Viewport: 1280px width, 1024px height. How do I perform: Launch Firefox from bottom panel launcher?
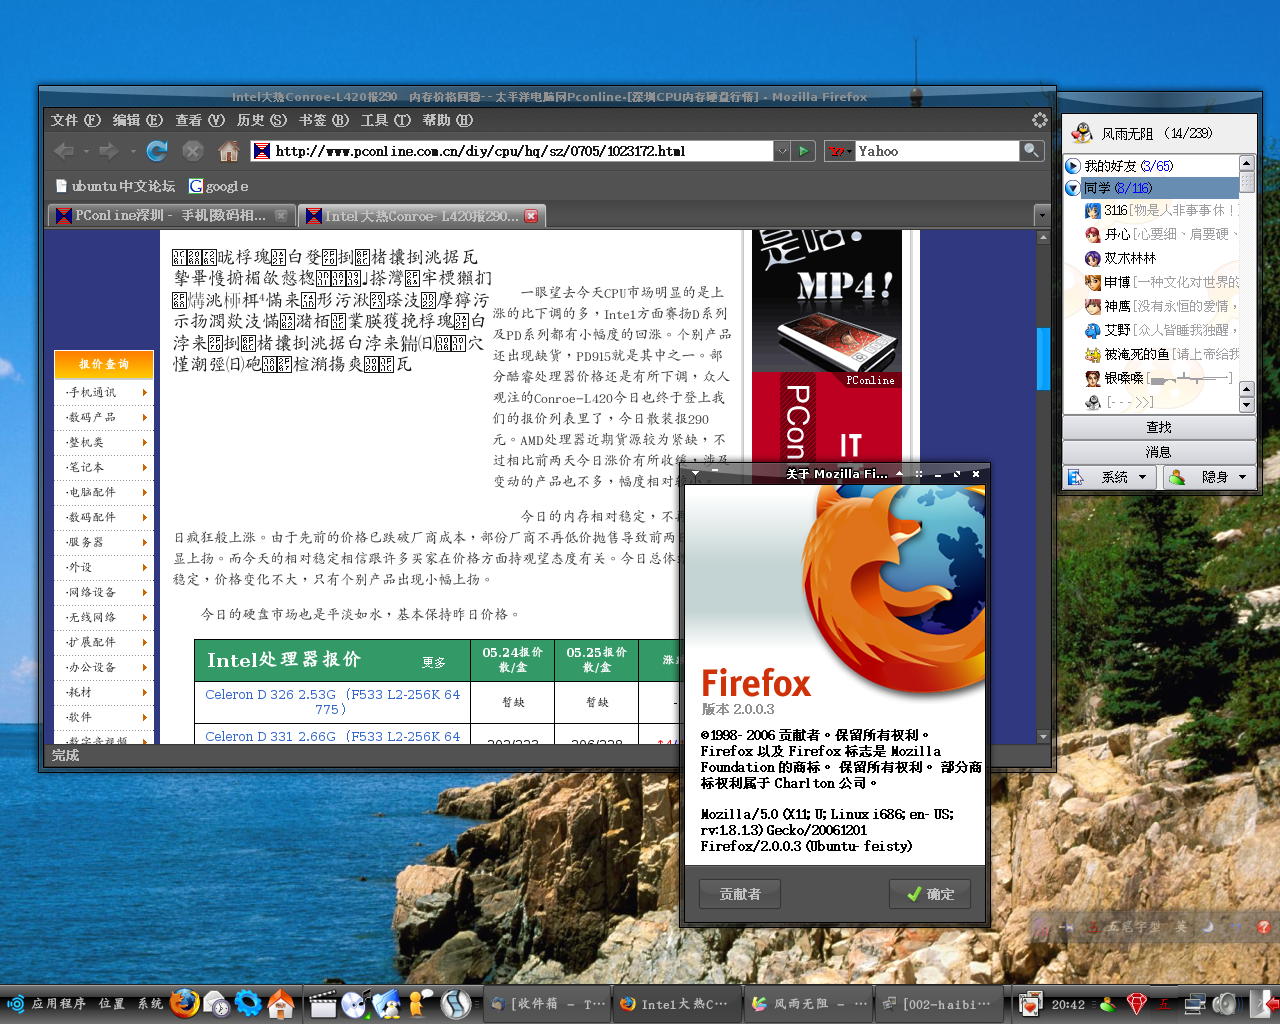click(x=184, y=1003)
